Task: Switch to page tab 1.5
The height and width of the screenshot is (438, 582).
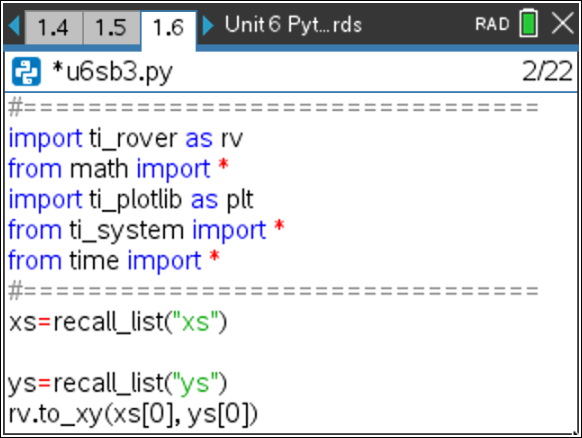Action: click(111, 28)
